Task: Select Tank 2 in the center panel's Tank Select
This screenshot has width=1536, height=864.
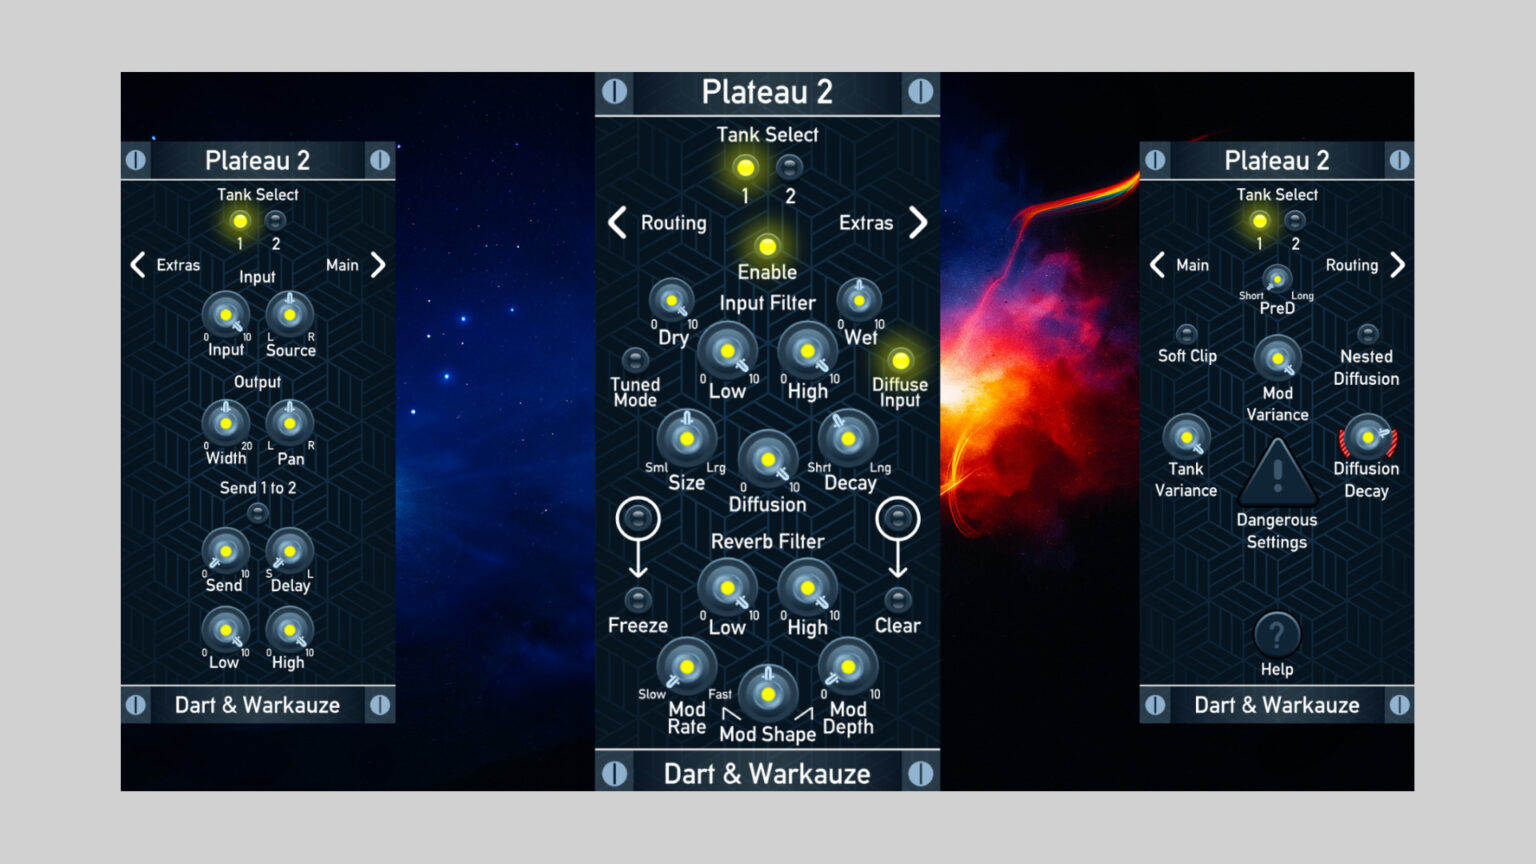Action: pyautogui.click(x=790, y=166)
